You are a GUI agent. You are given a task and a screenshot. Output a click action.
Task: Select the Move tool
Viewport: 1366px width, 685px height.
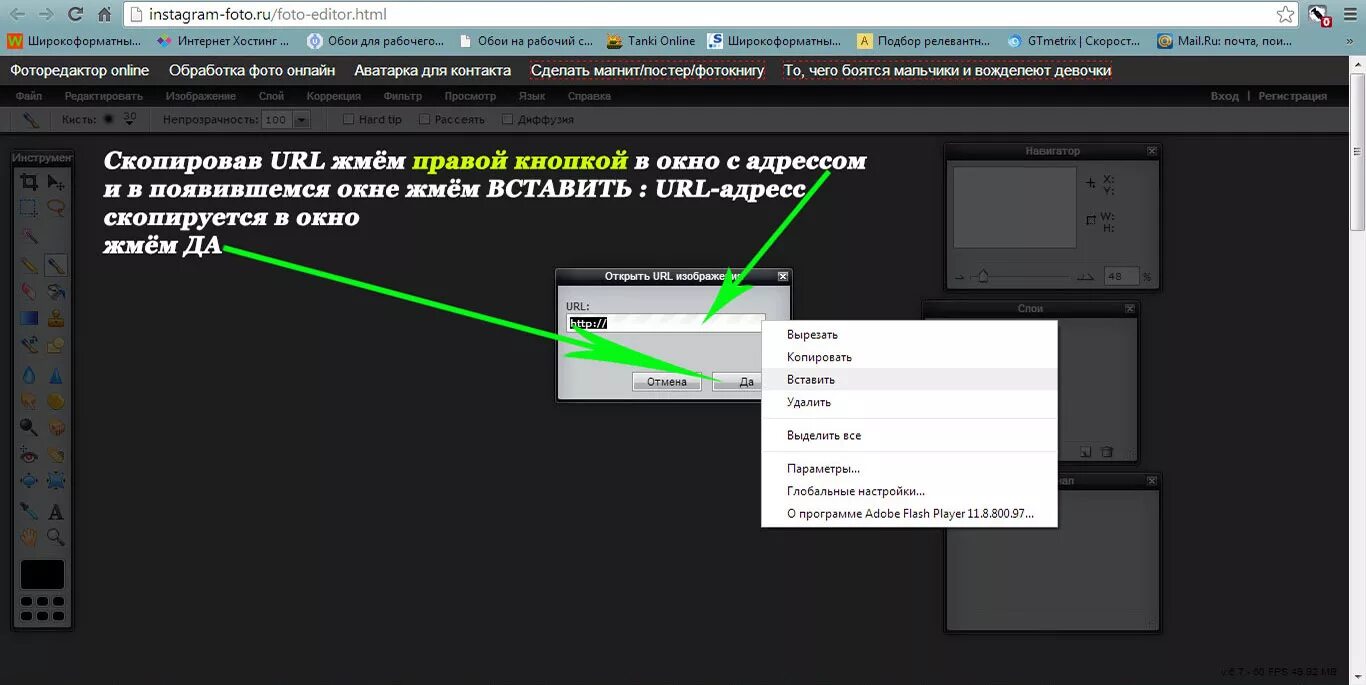57,181
